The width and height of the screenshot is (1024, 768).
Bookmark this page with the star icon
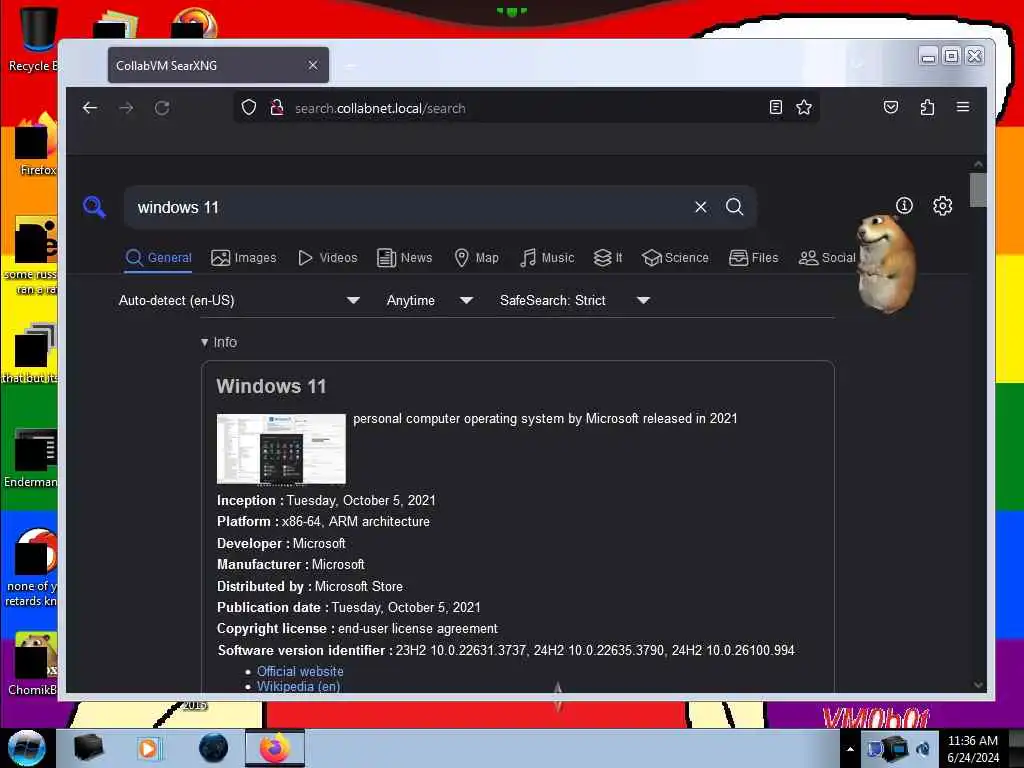[804, 107]
